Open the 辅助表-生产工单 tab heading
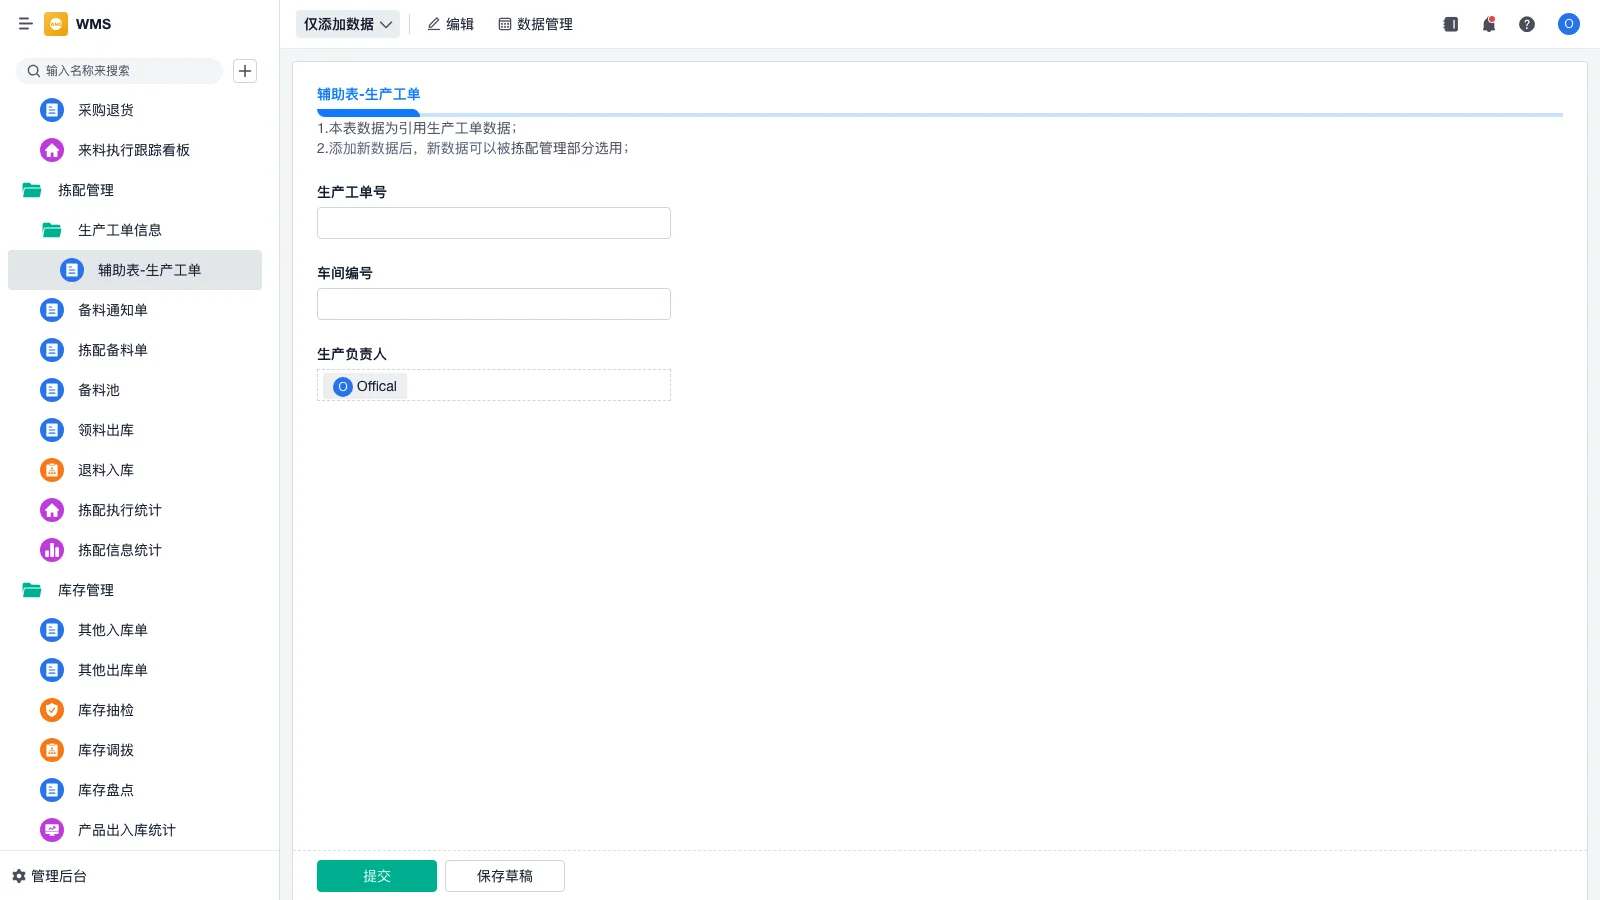The width and height of the screenshot is (1600, 900). click(x=369, y=94)
